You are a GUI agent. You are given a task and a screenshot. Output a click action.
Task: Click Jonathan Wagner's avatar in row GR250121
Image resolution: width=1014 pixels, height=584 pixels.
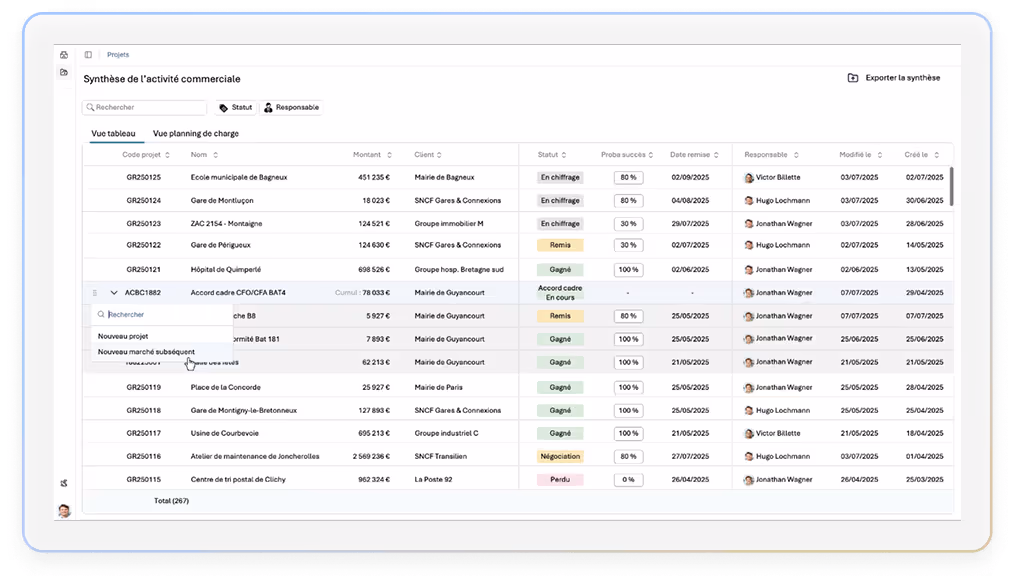coord(749,270)
